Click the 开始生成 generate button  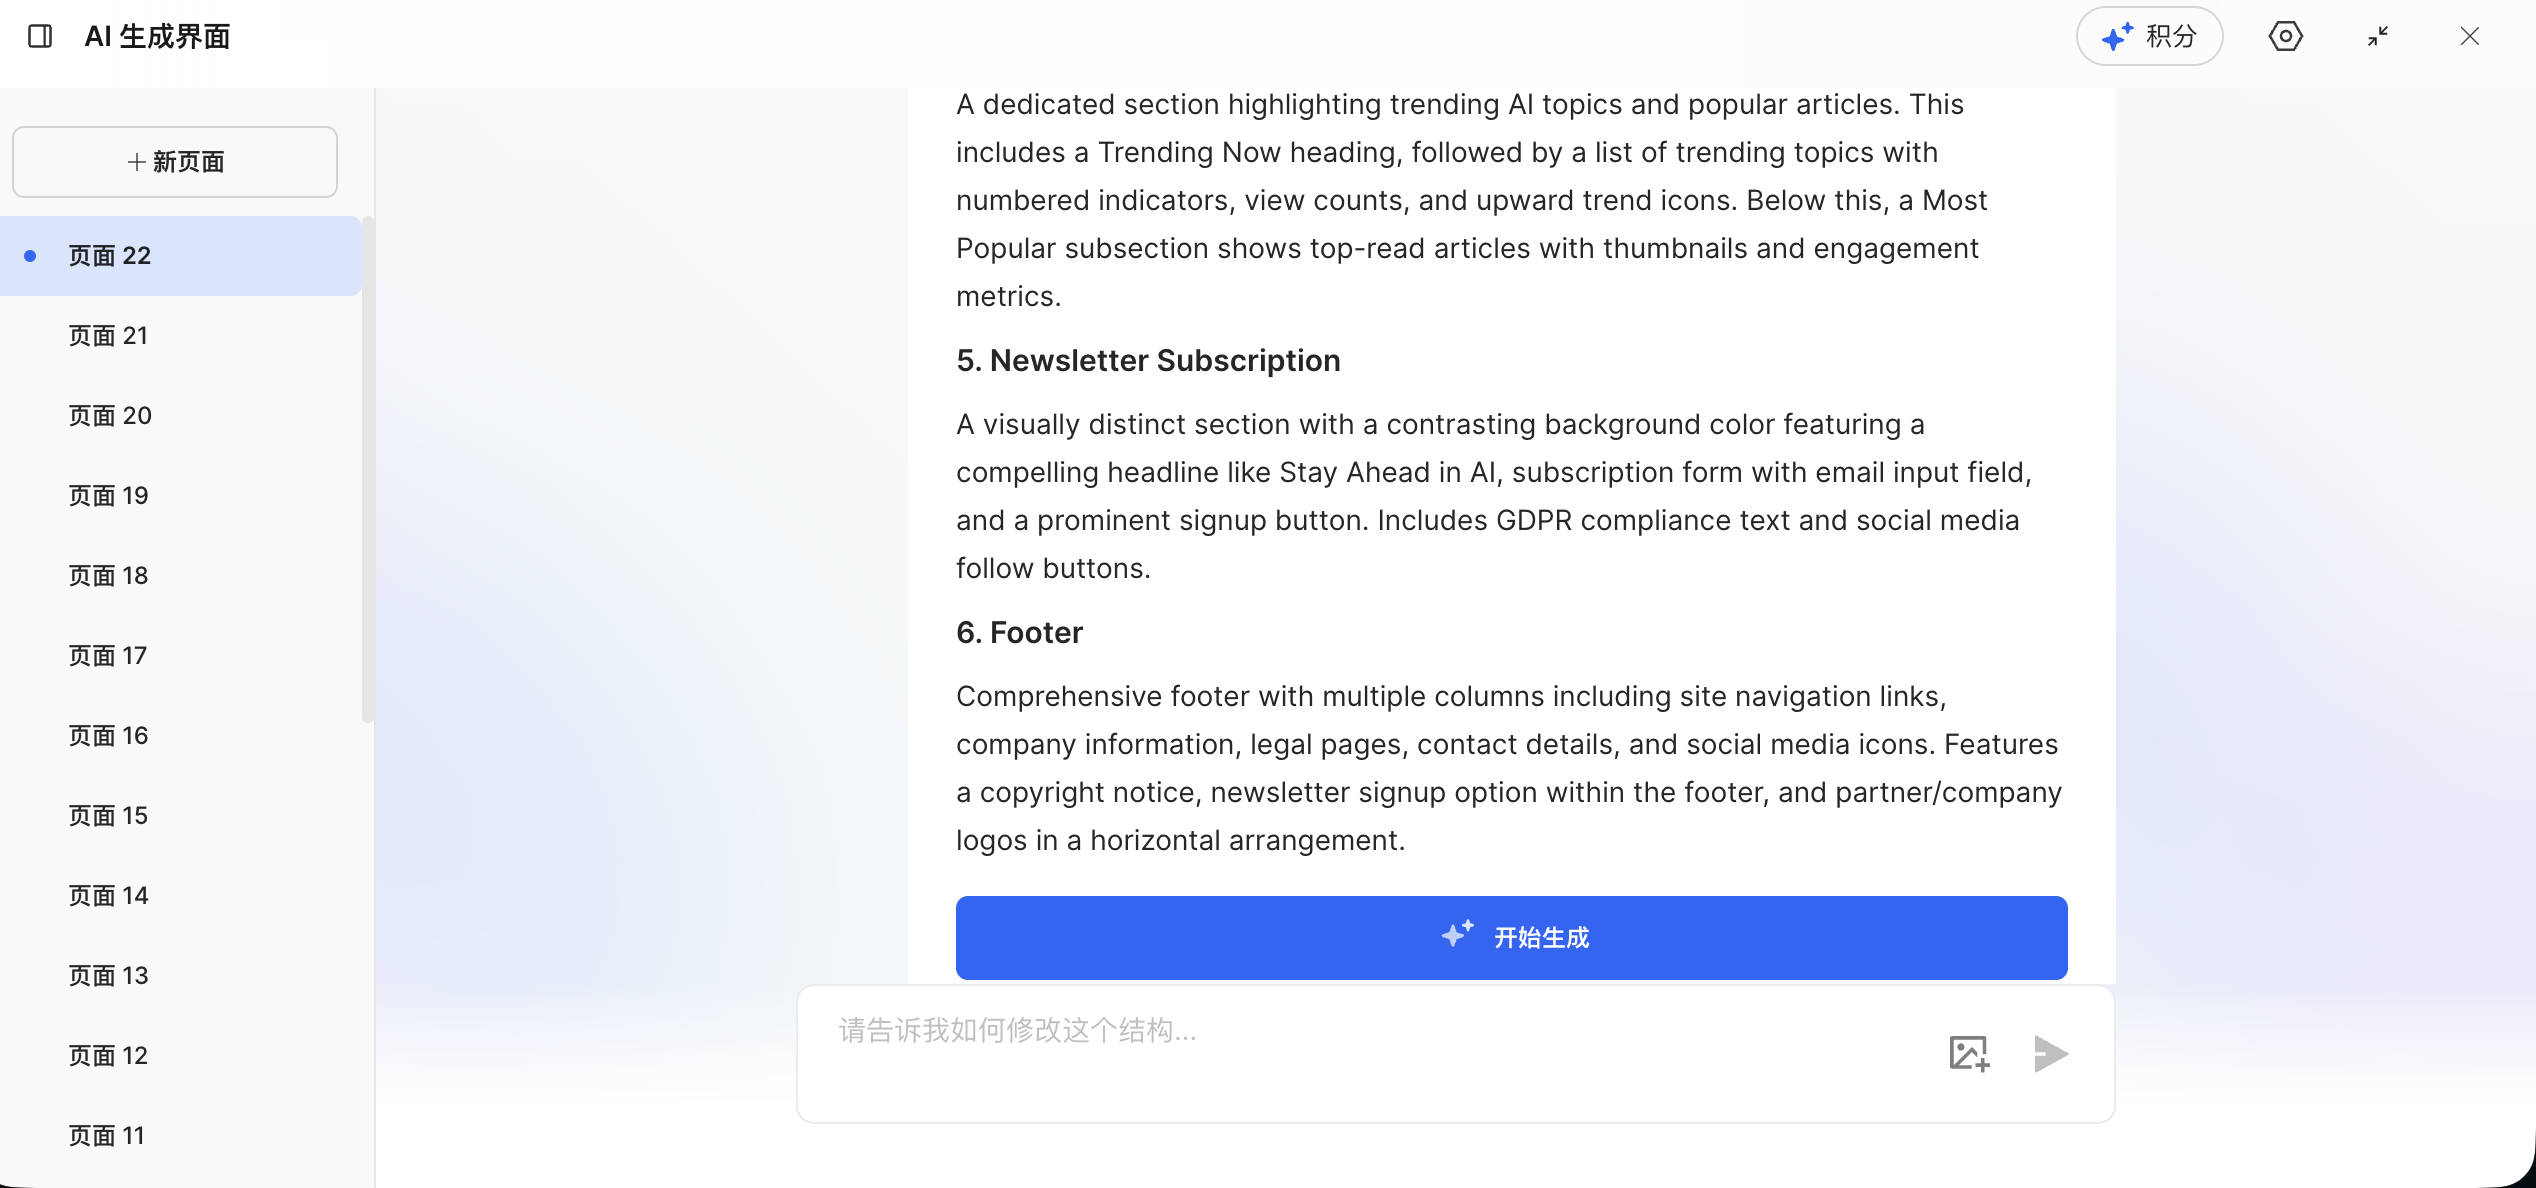[1511, 937]
